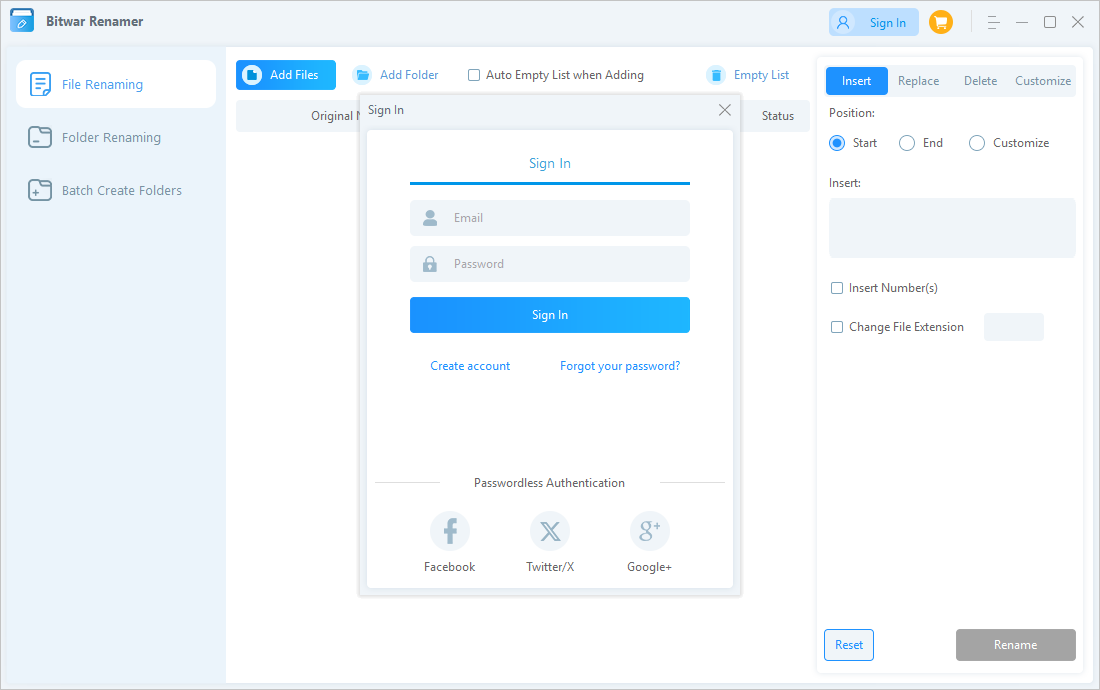Click the Empty List button label
The height and width of the screenshot is (690, 1100).
[x=761, y=75]
